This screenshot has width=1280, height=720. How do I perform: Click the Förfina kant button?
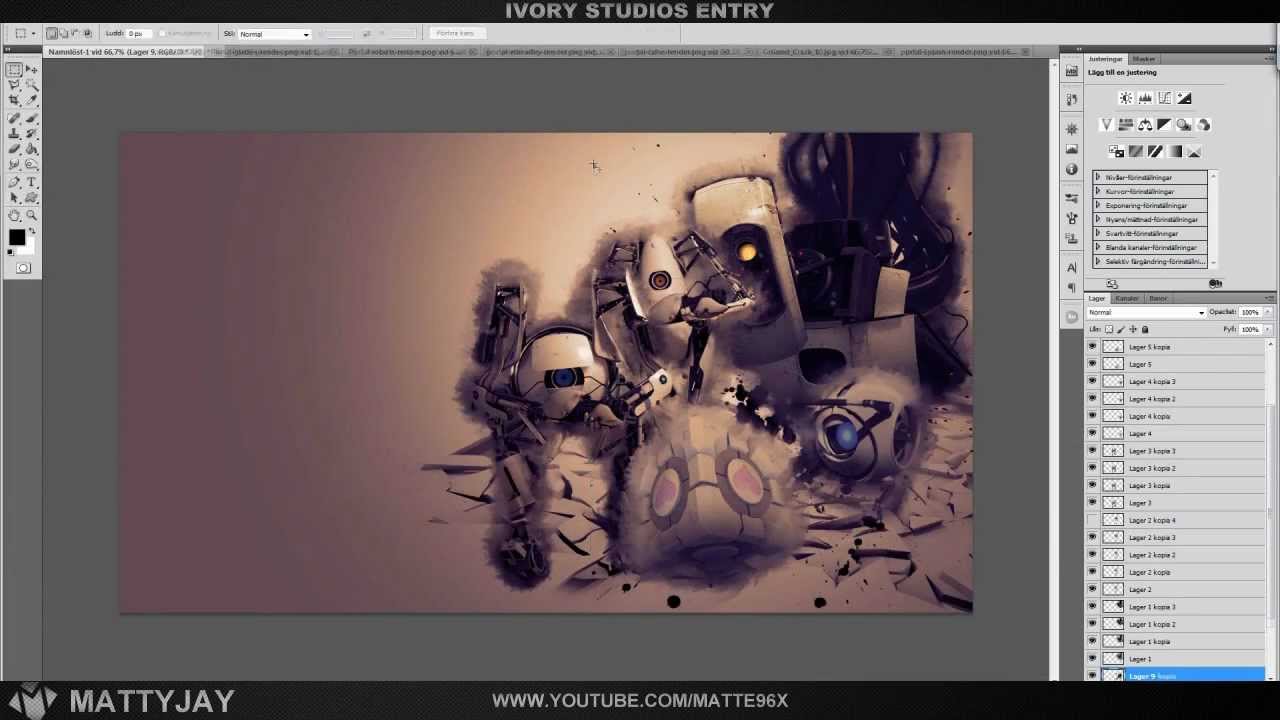pyautogui.click(x=456, y=33)
